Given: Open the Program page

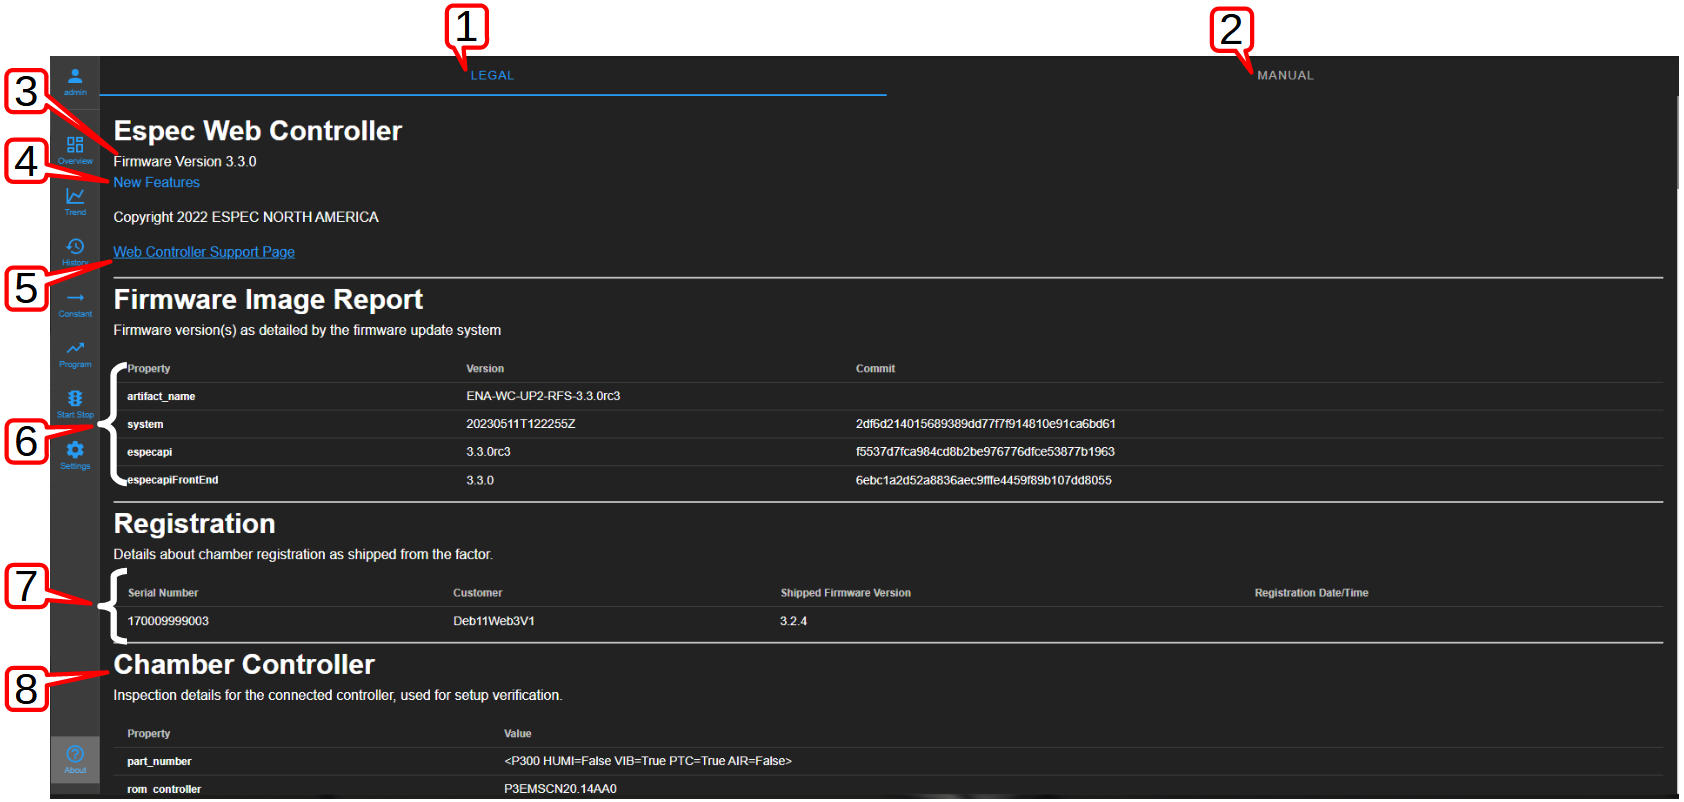Looking at the screenshot, I should [75, 354].
